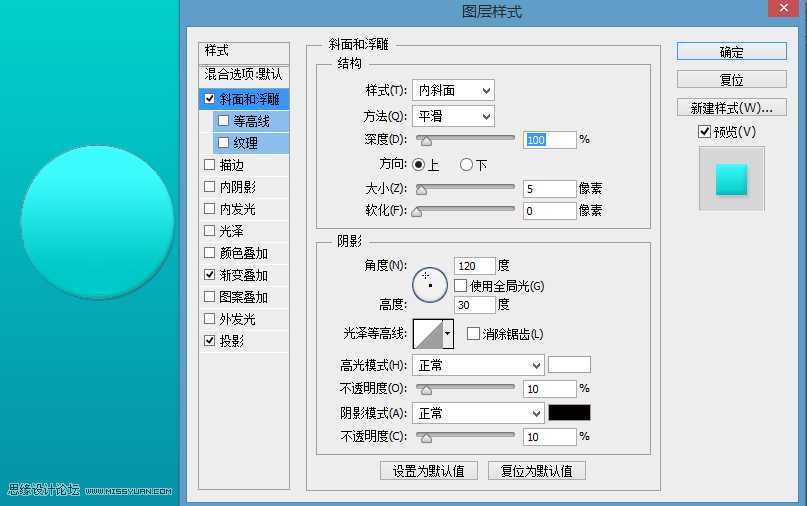Image resolution: width=807 pixels, height=506 pixels.
Task: Select 混合选项:默认 in styles list
Action: [x=244, y=74]
